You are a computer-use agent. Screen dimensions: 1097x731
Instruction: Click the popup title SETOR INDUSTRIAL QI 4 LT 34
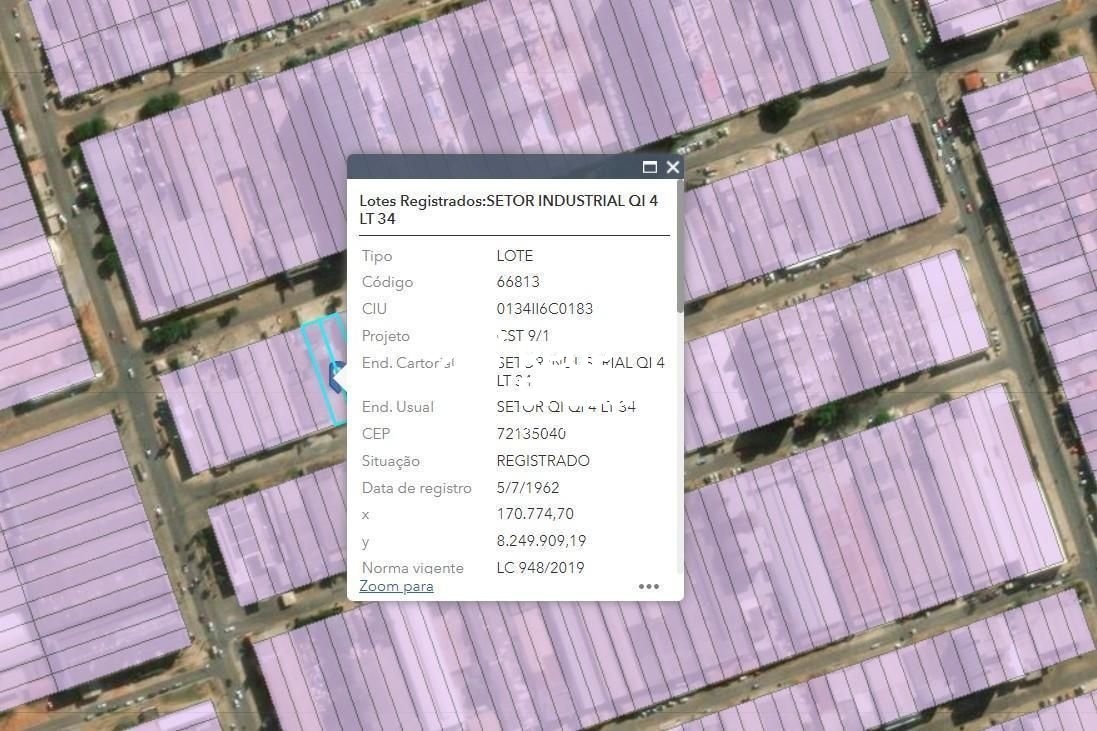point(508,209)
